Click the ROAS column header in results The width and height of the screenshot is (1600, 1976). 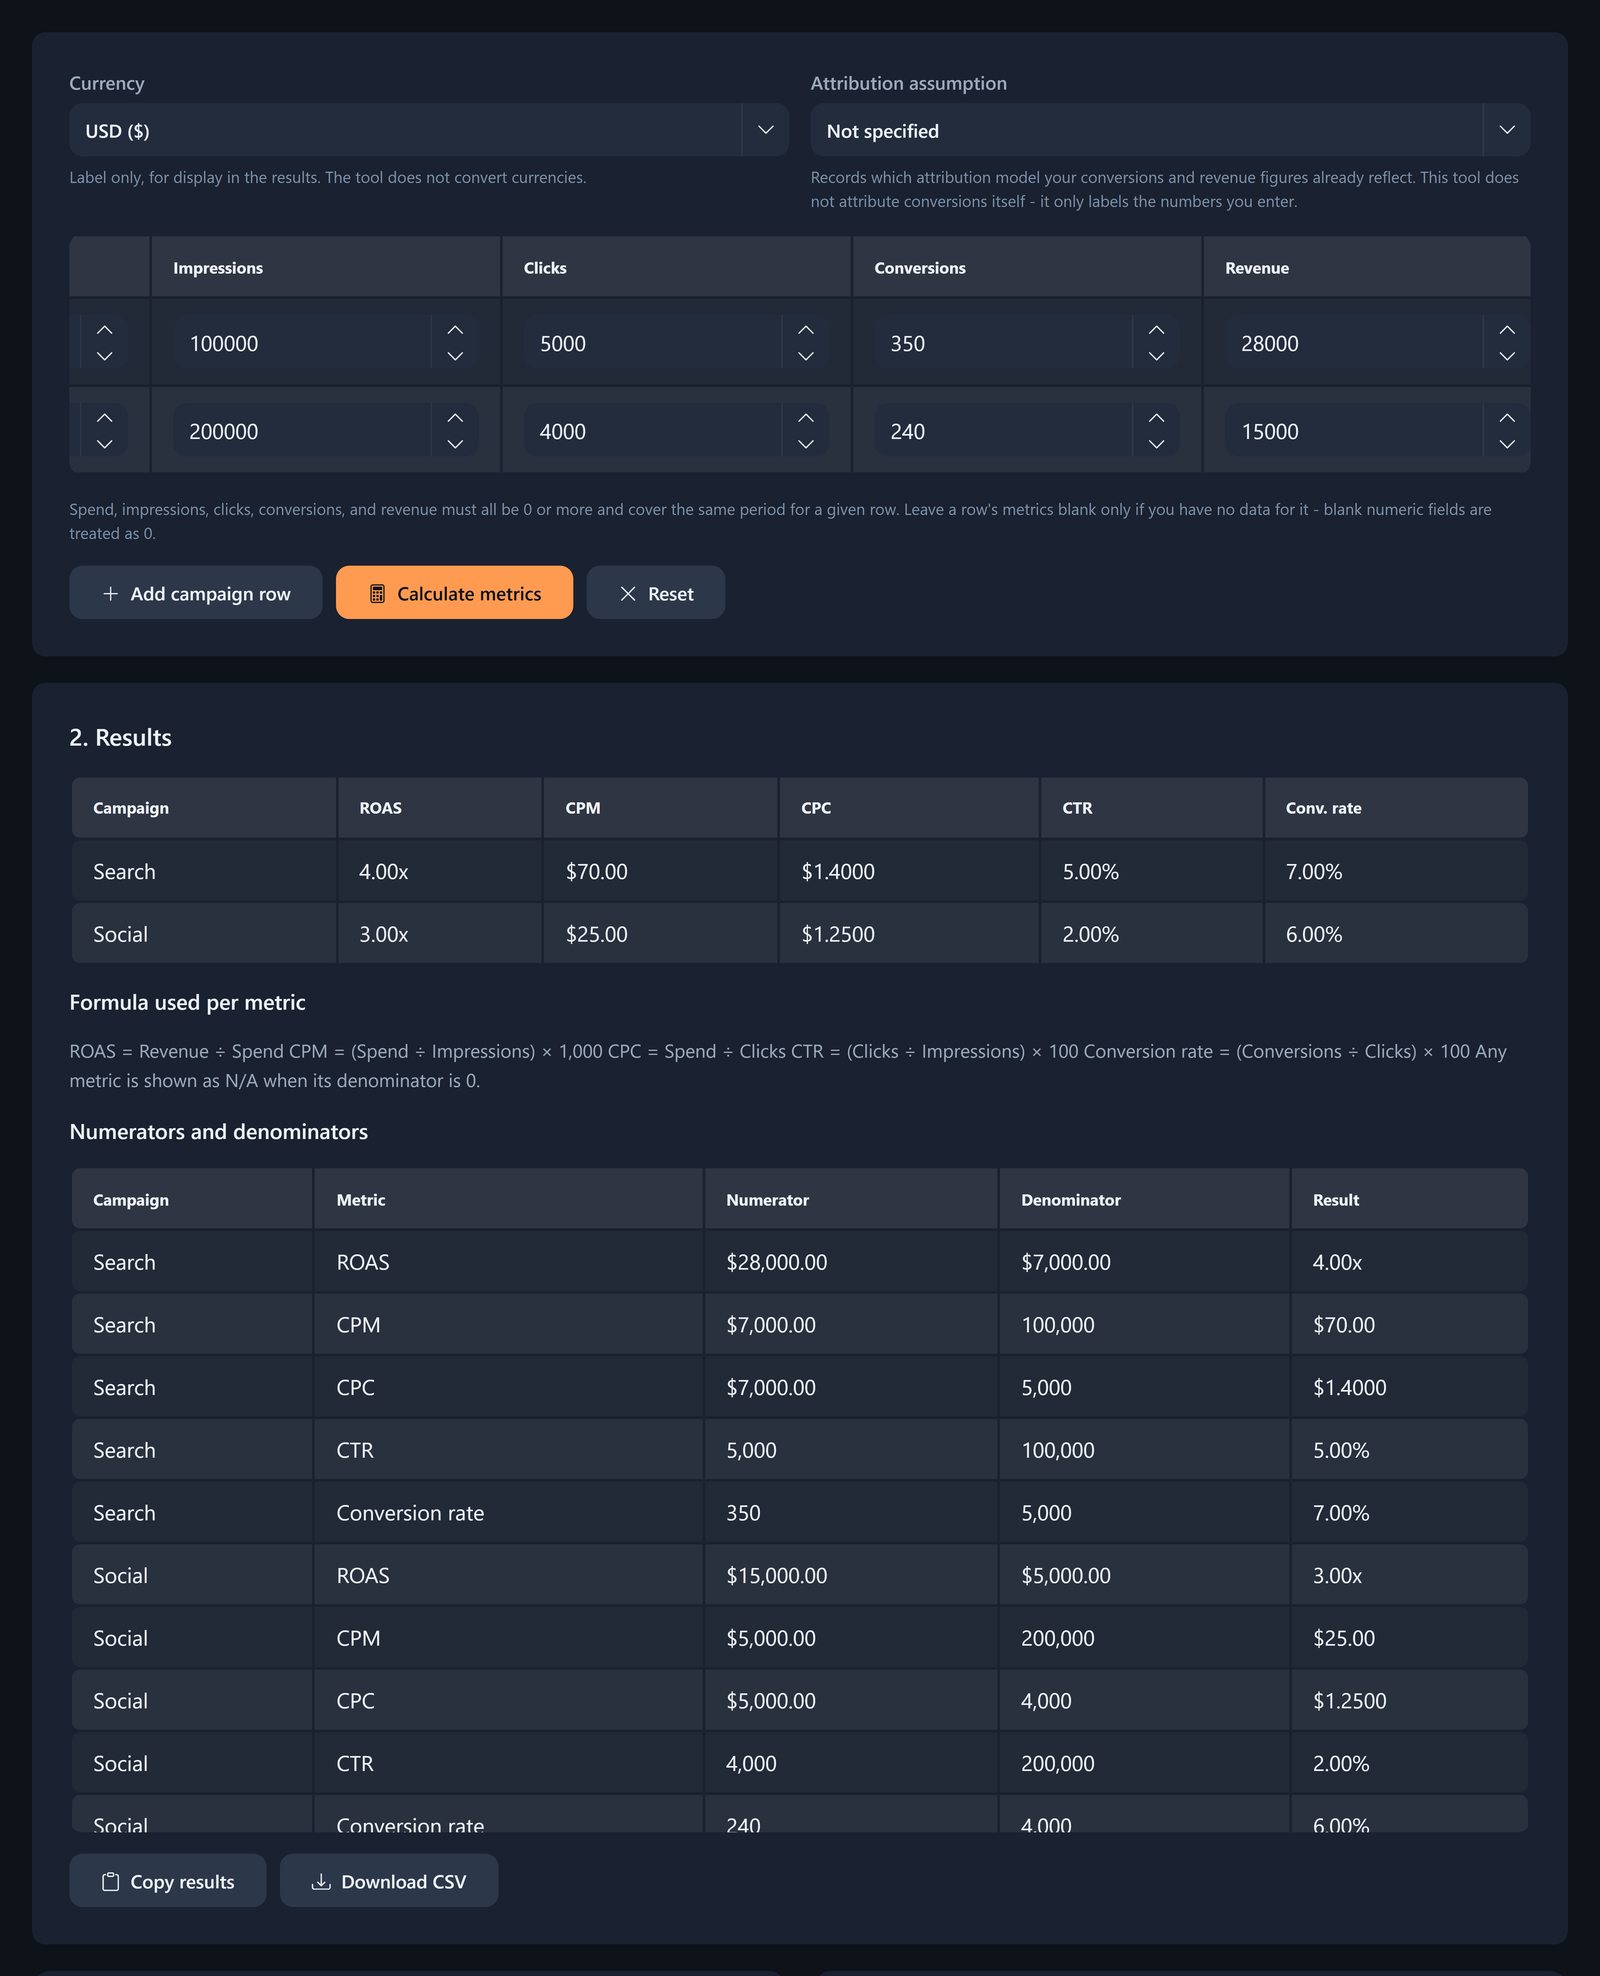click(440, 808)
